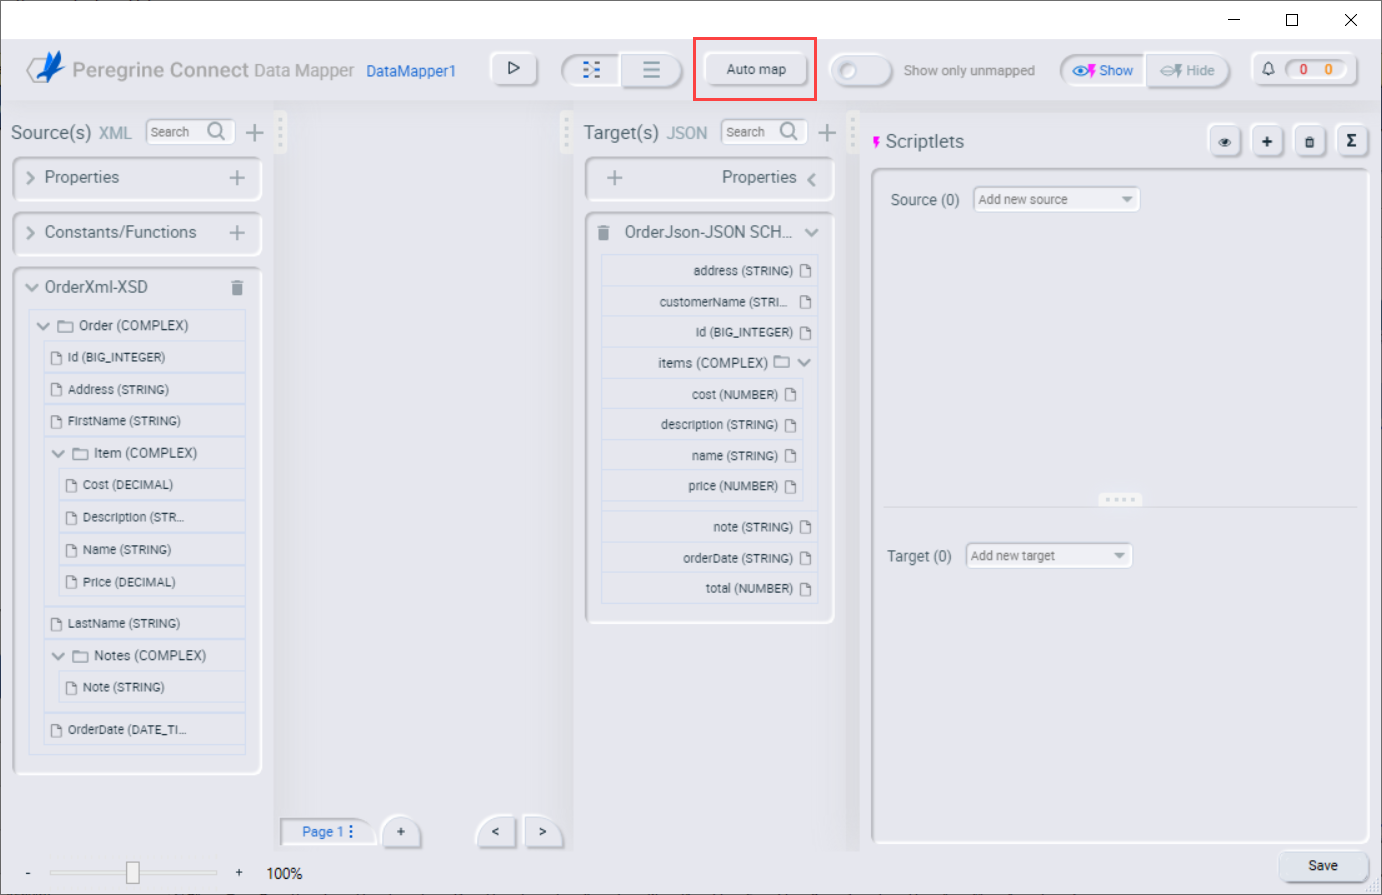Click the zoom slider handle

click(x=133, y=873)
